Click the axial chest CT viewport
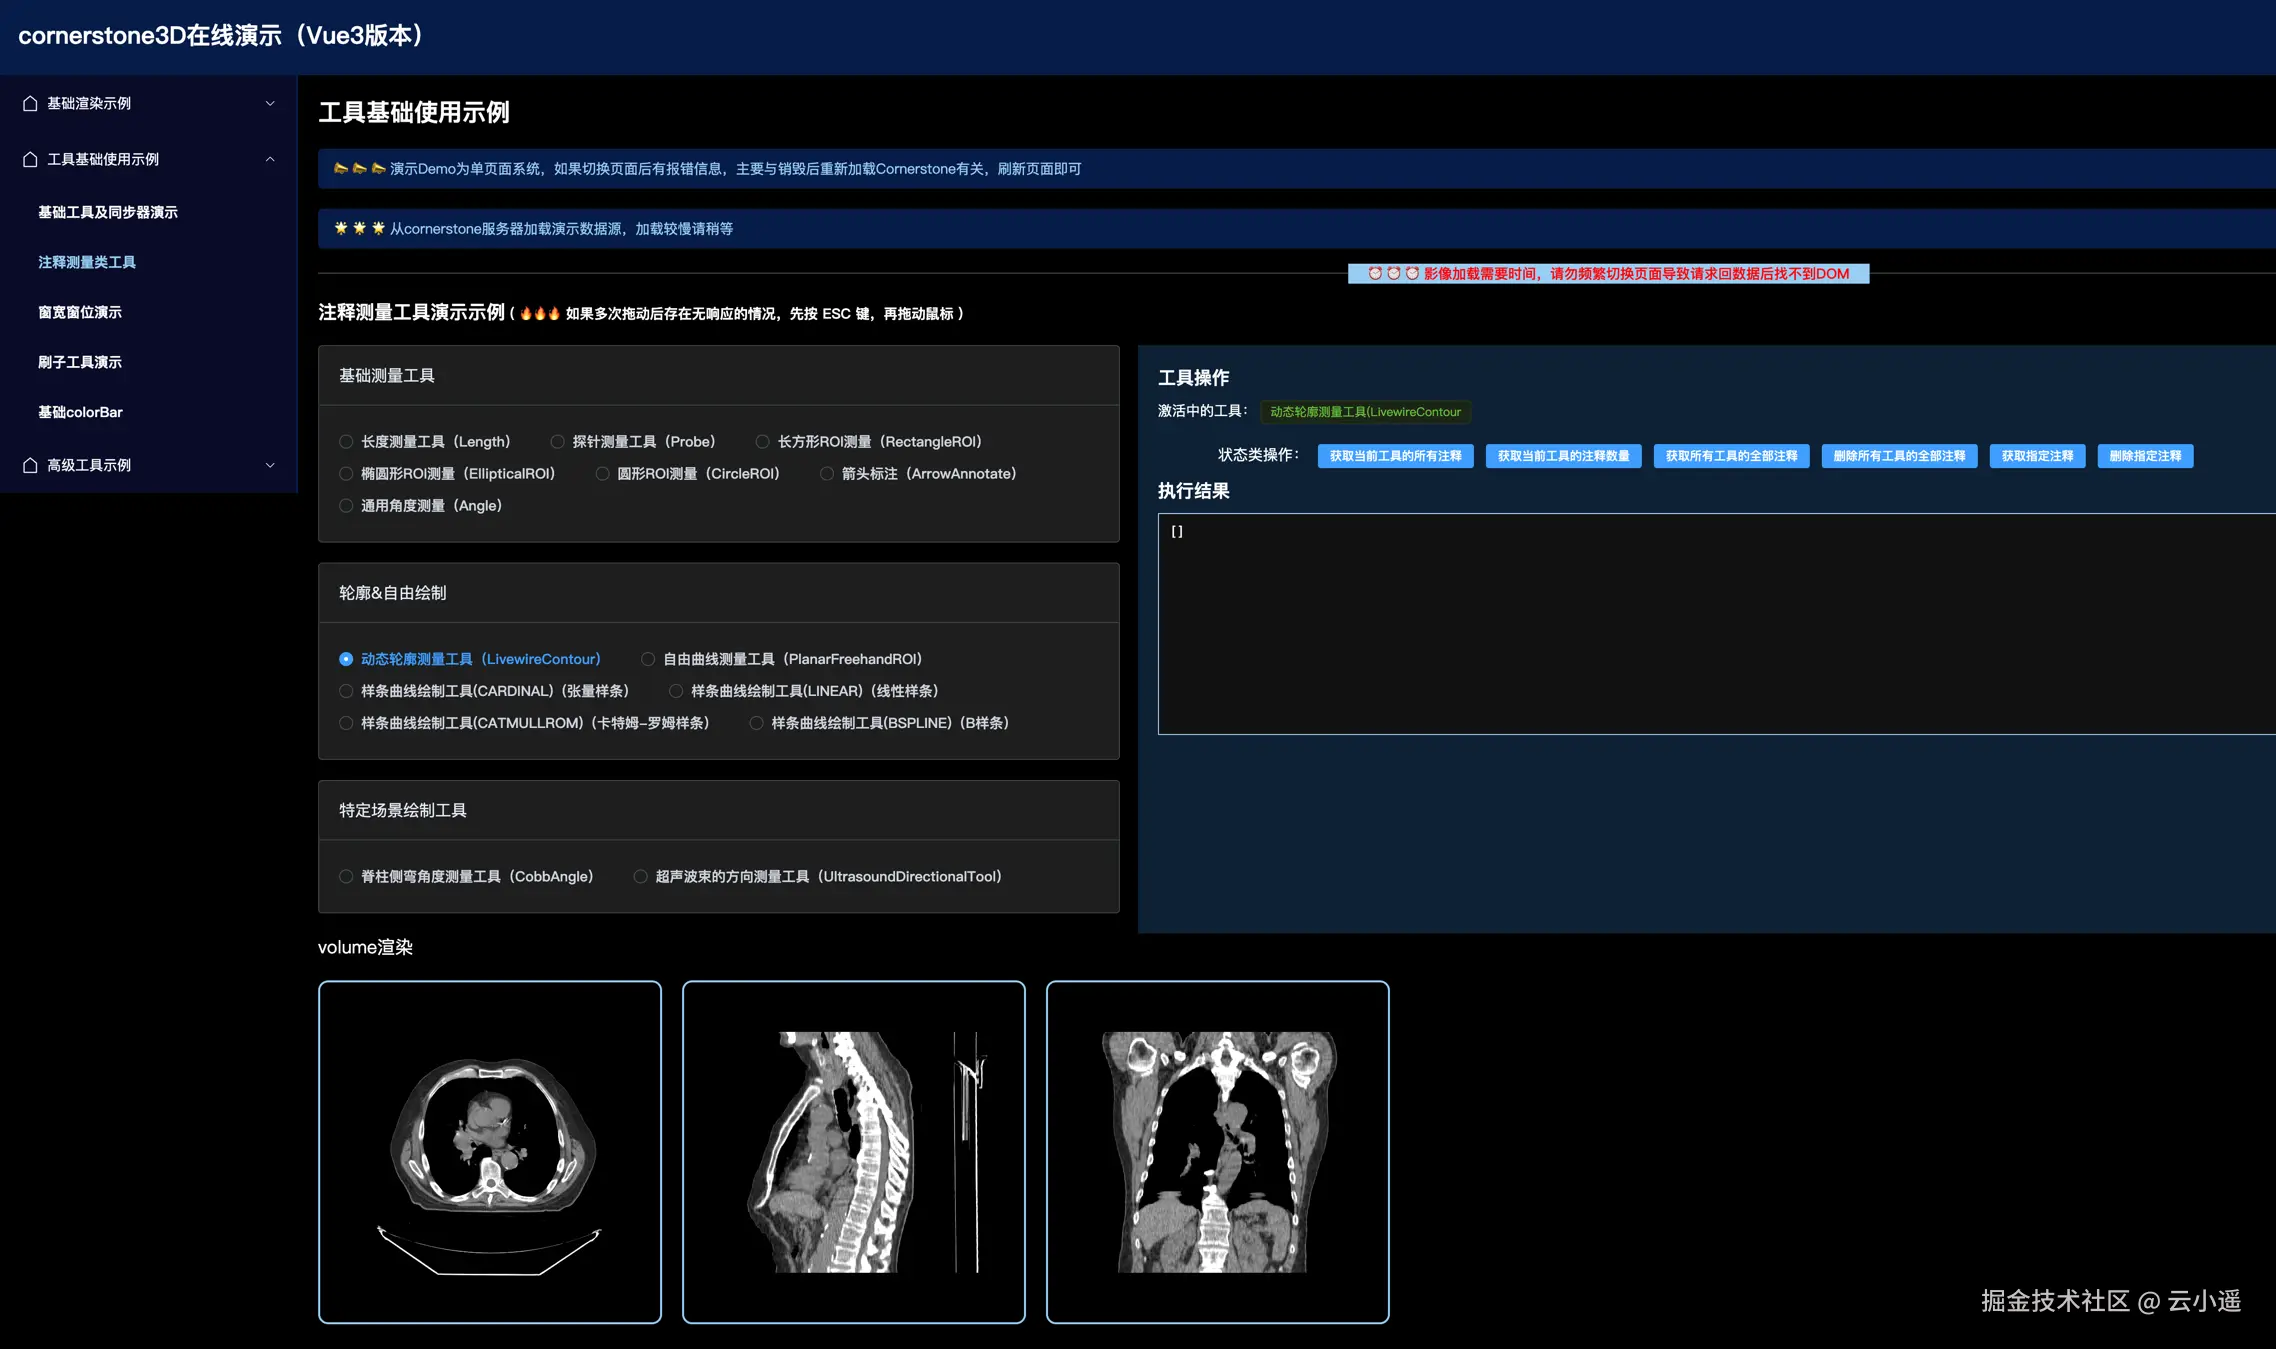Viewport: 2276px width, 1349px height. pos(490,1152)
